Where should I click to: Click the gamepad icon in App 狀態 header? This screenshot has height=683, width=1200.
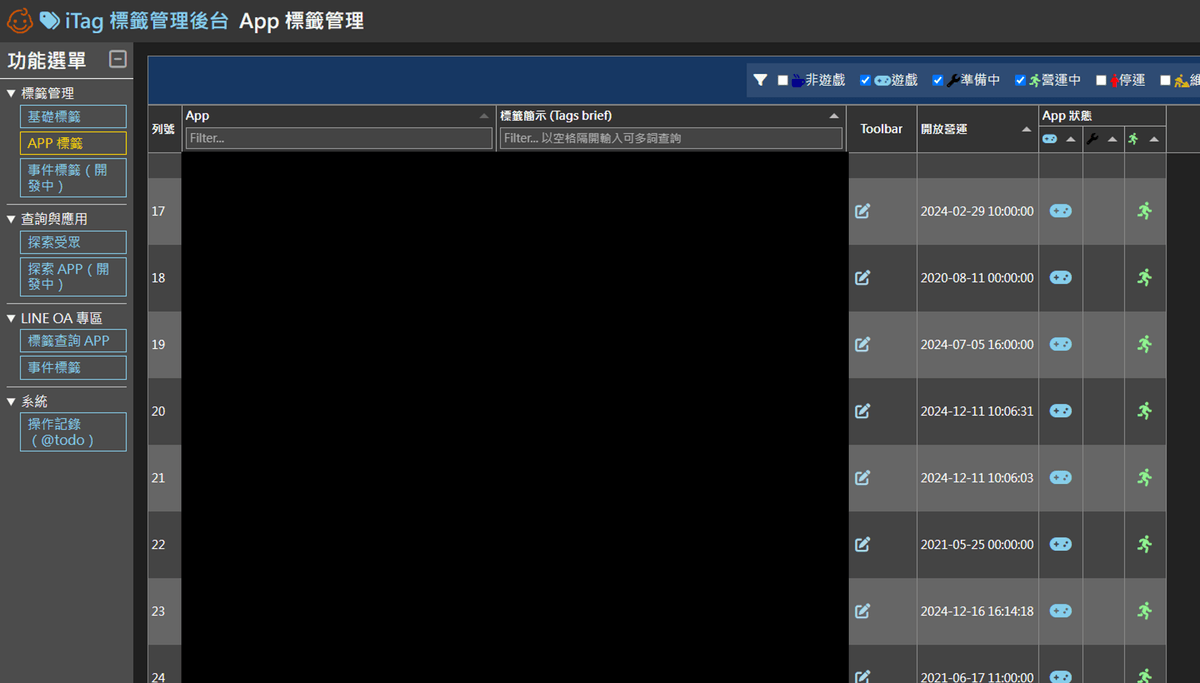tap(1050, 139)
